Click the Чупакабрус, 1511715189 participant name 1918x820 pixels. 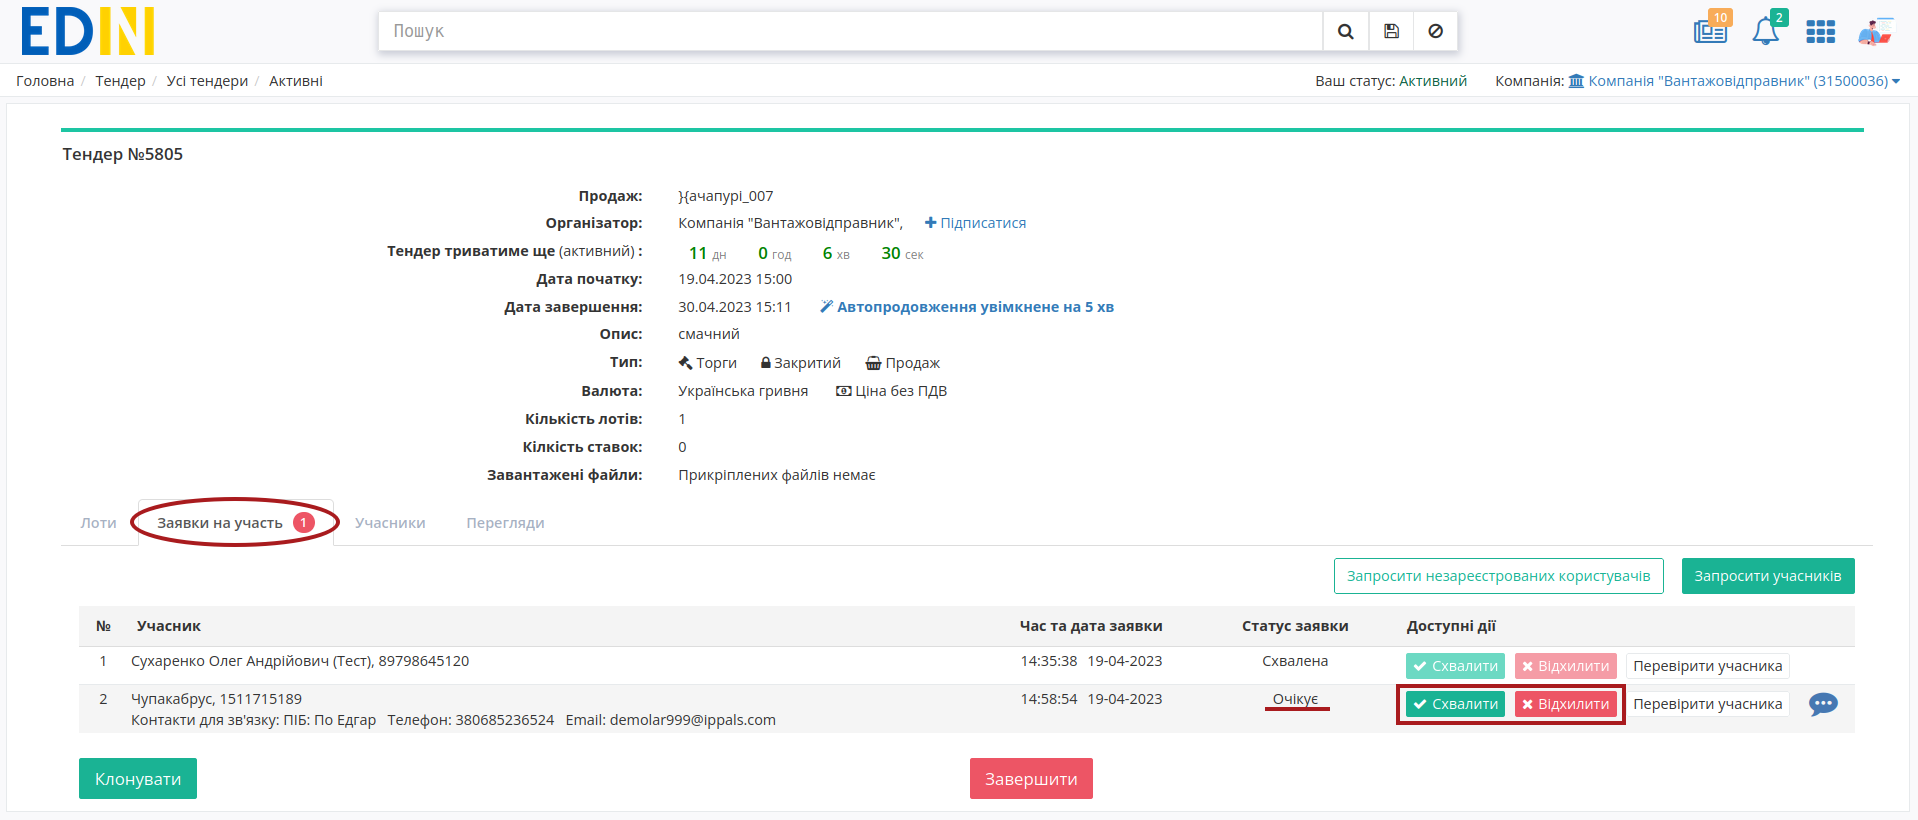pyautogui.click(x=216, y=699)
